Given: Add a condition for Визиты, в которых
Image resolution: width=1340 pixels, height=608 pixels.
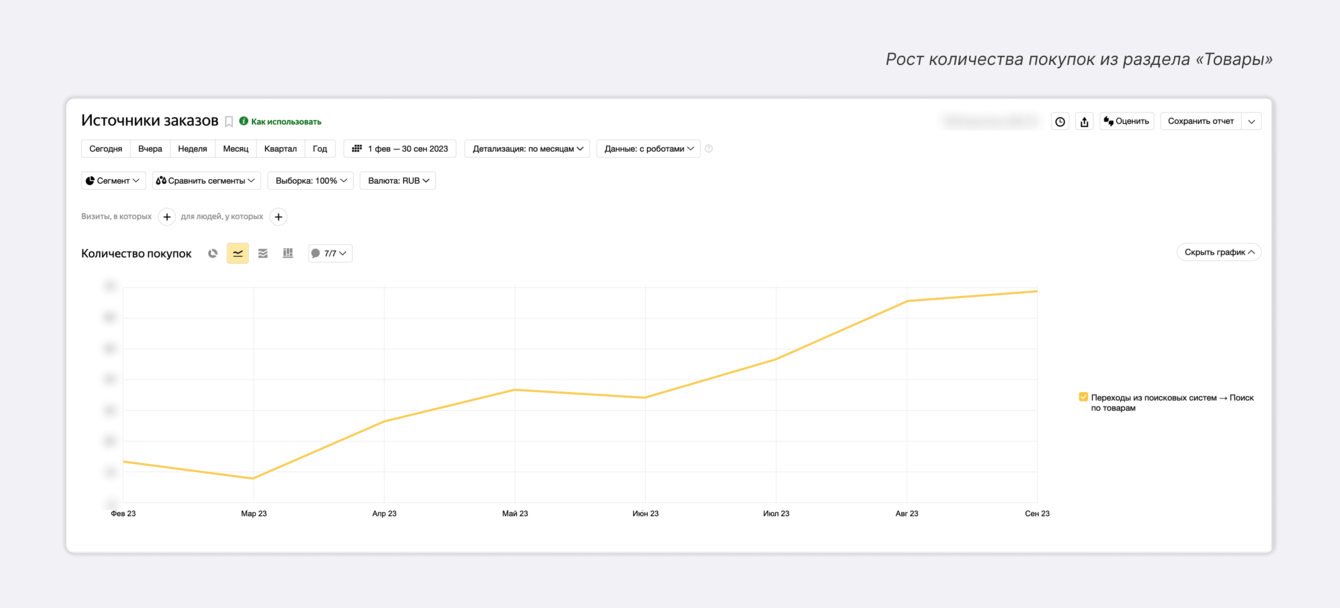Looking at the screenshot, I should 167,217.
